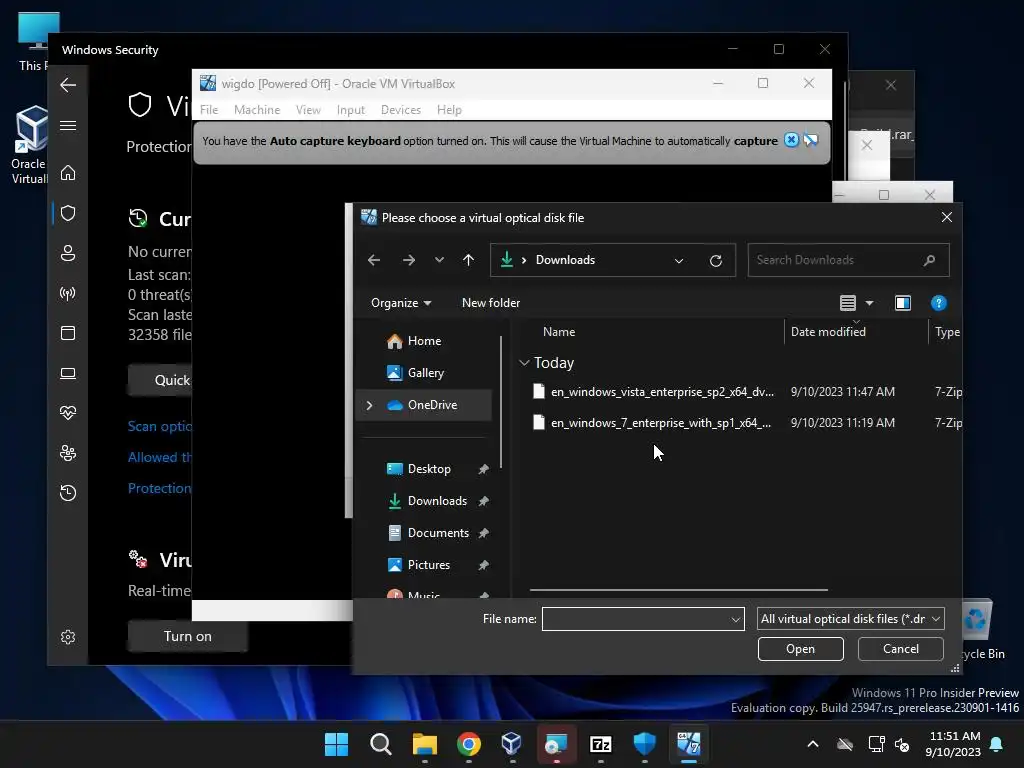Open VirtualBox Devices menu

(401, 110)
